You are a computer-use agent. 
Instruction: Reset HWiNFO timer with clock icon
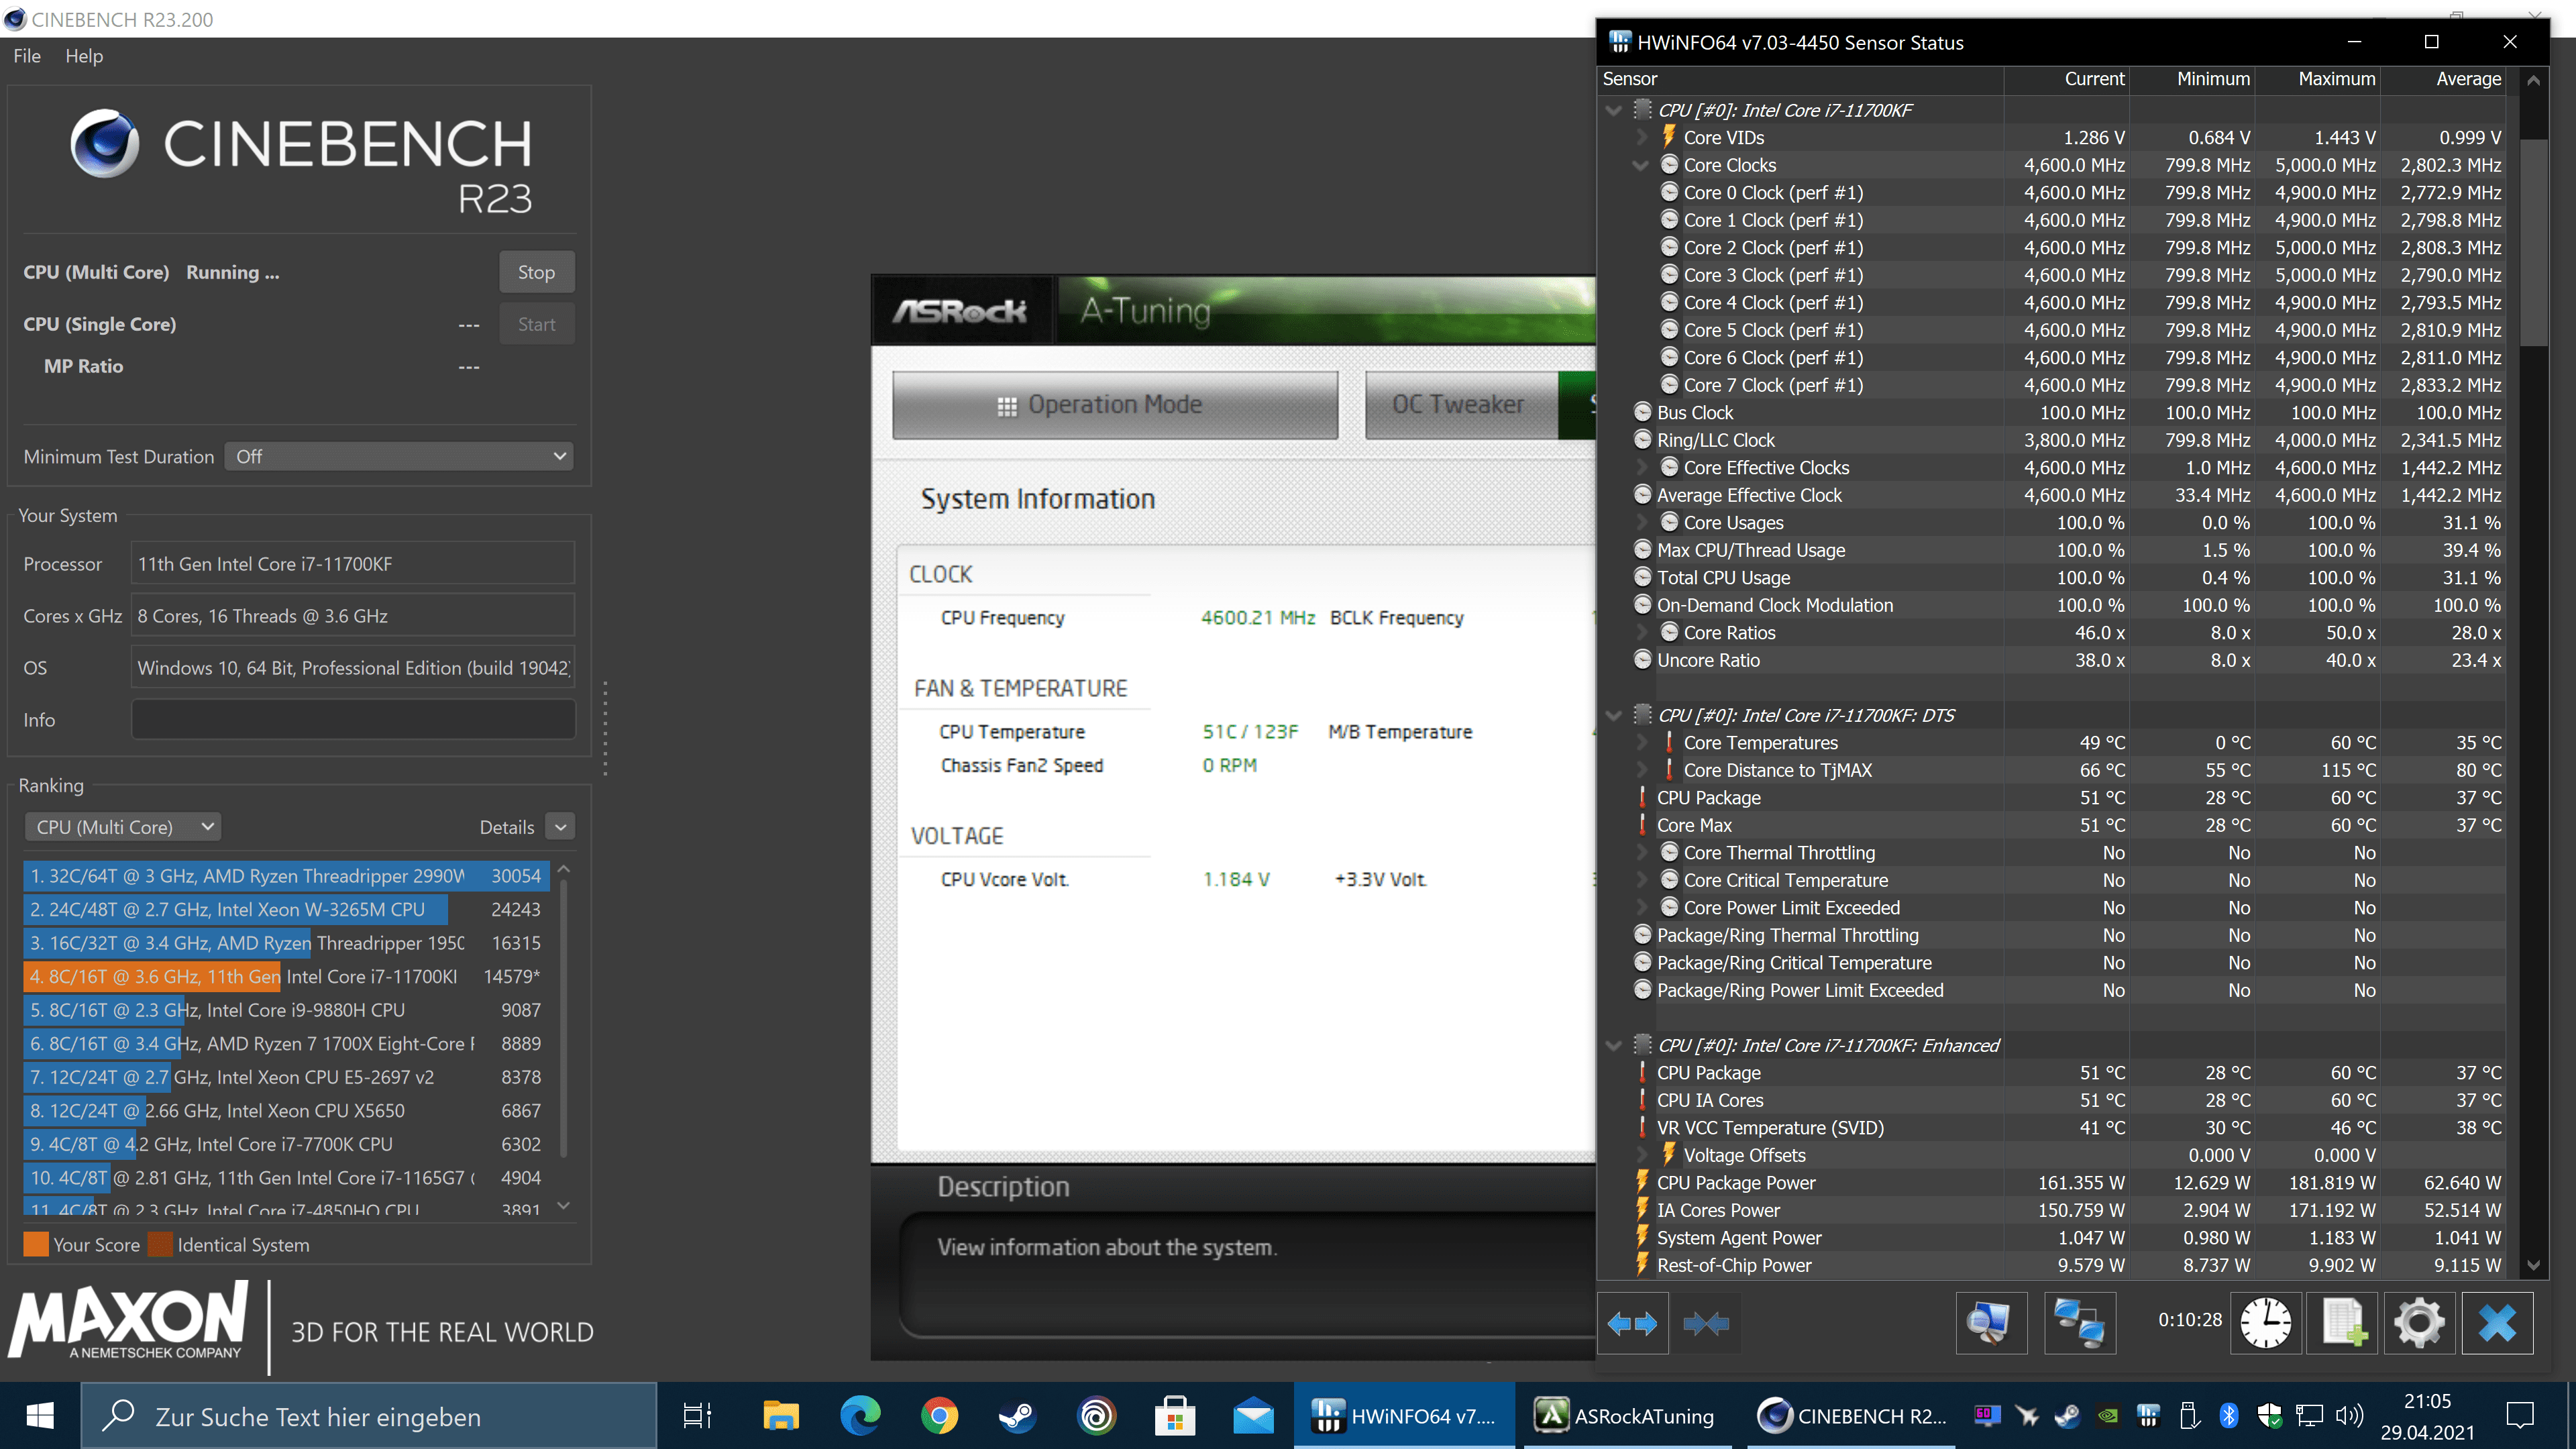[x=2265, y=1323]
